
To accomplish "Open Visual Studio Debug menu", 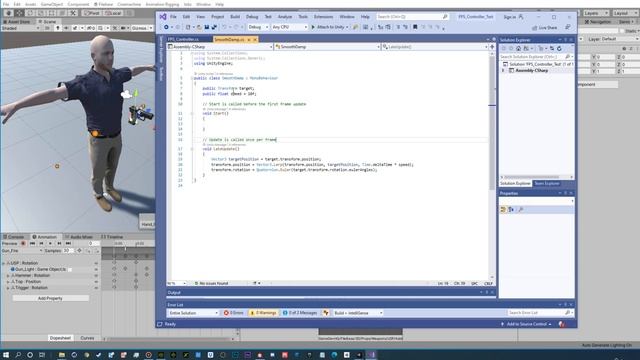I will coord(252,17).
